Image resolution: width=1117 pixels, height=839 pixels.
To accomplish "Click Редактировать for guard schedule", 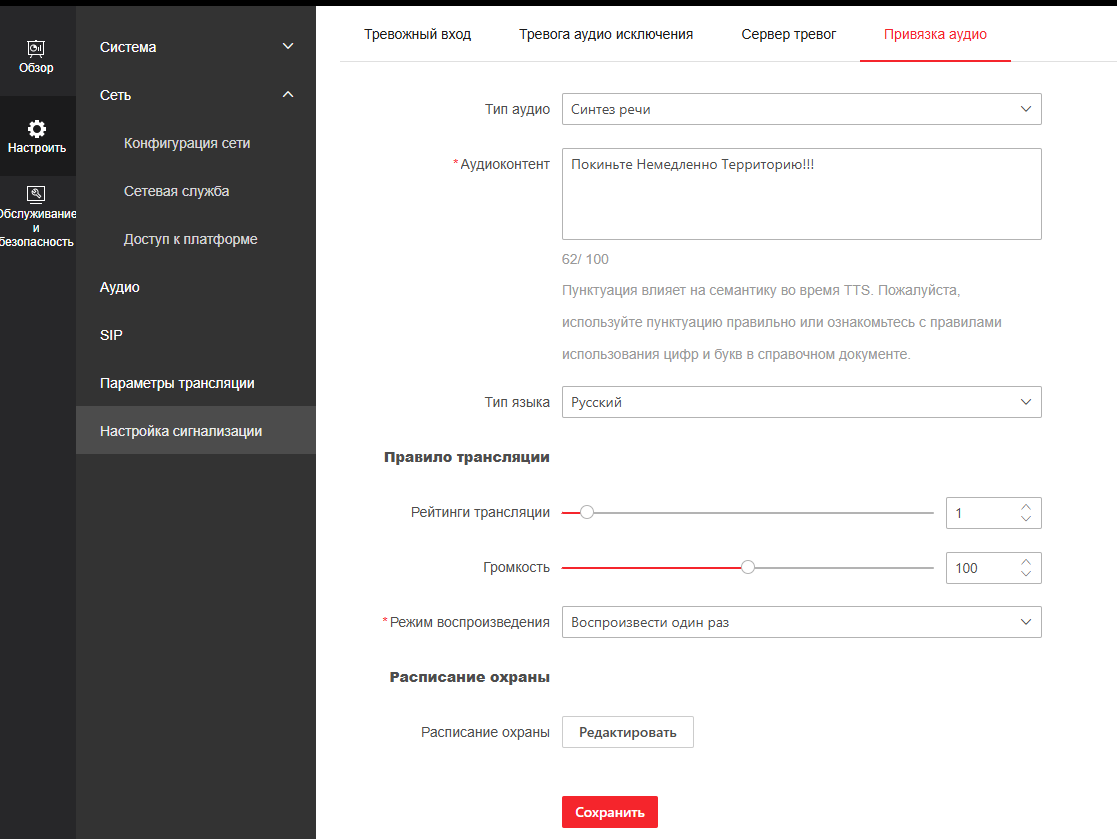I will (x=627, y=732).
